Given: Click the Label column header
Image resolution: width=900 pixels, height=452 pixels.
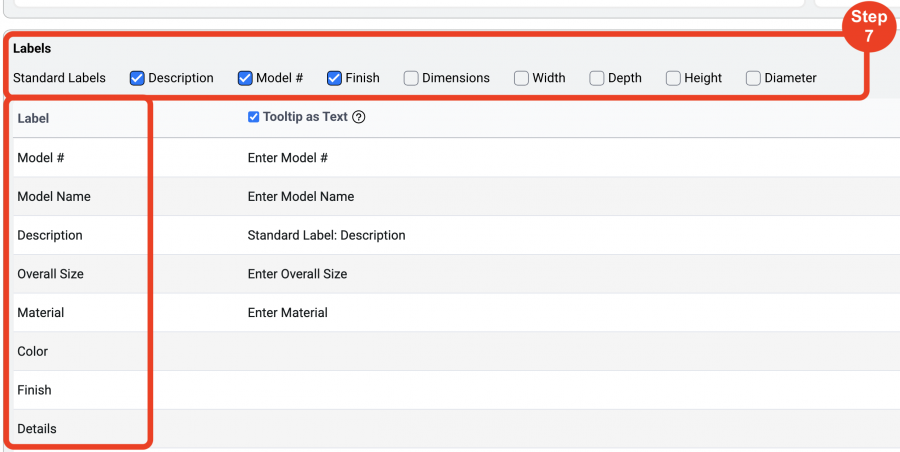Looking at the screenshot, I should click(33, 118).
